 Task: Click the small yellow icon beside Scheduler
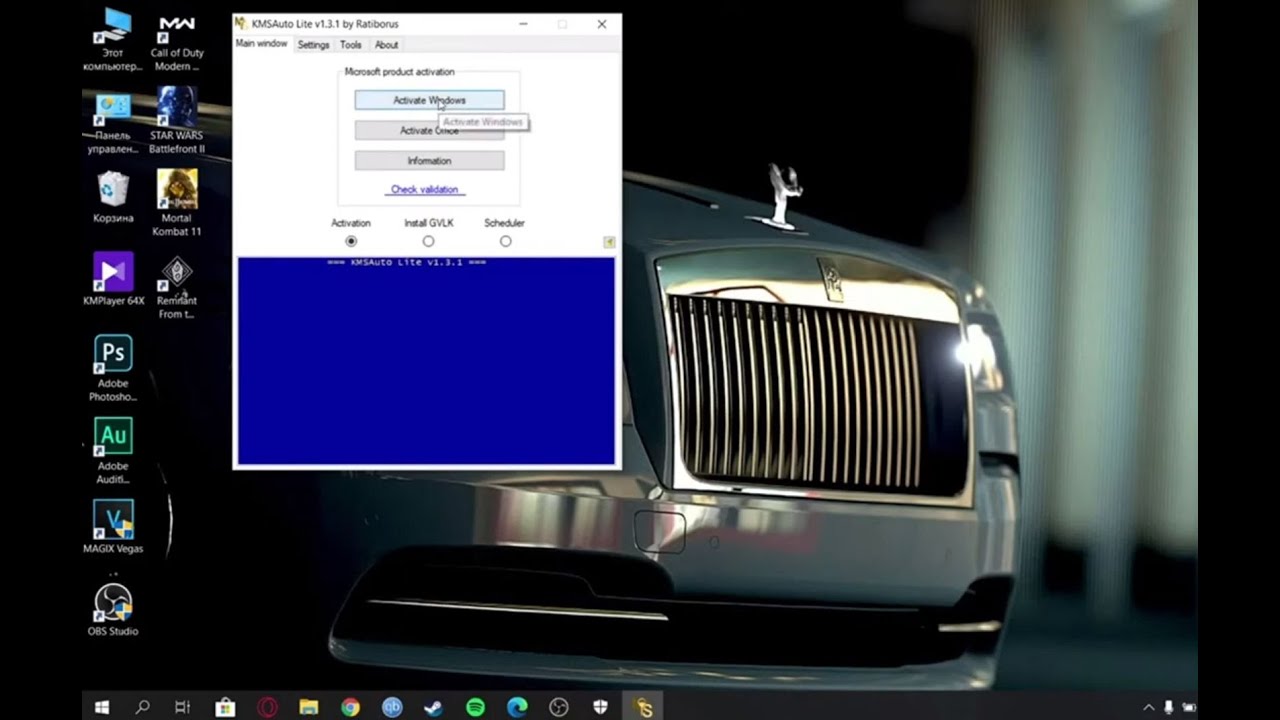click(609, 242)
